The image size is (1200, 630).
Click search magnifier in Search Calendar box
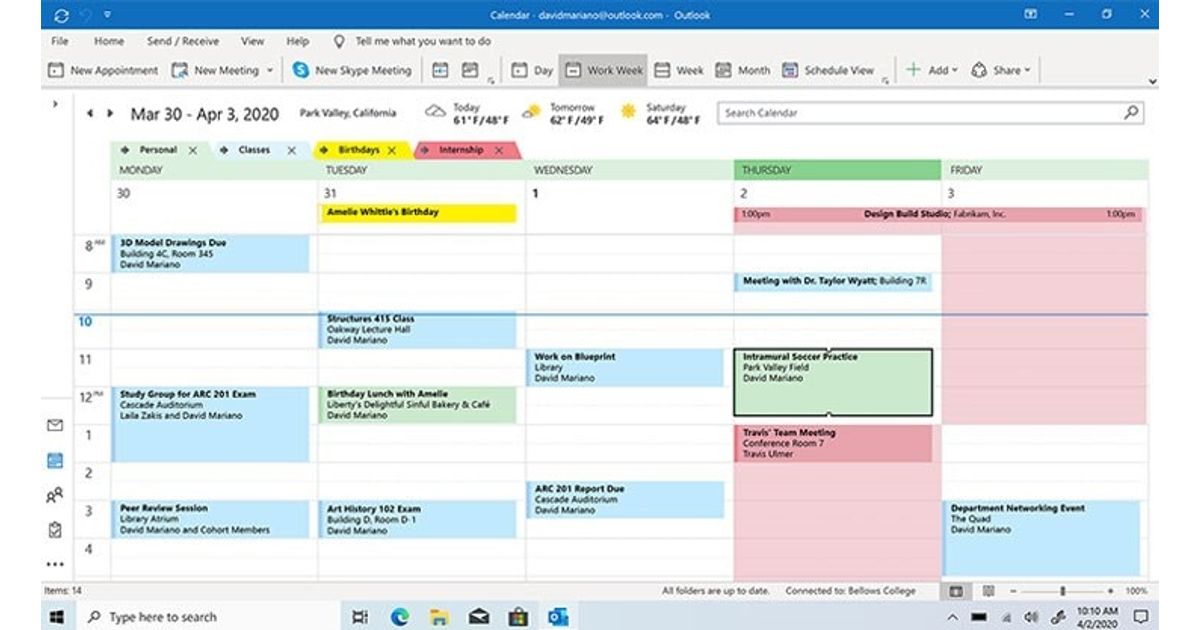click(1131, 113)
